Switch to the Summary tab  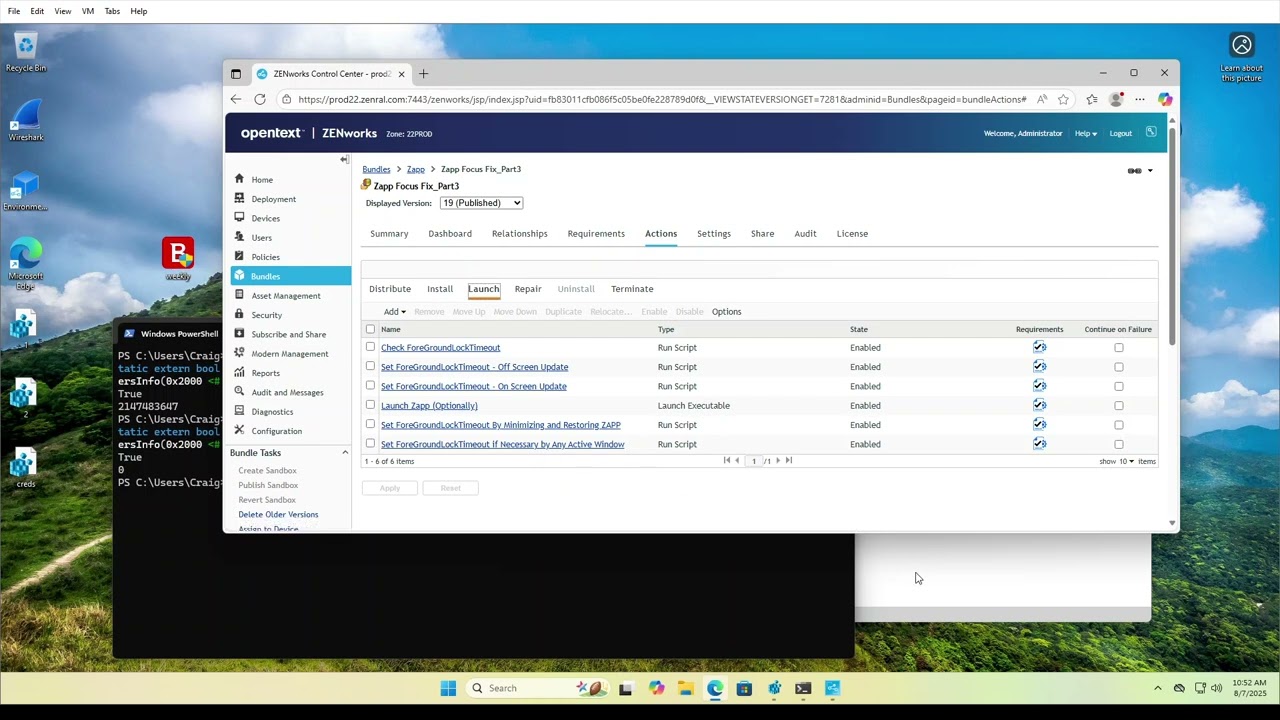coord(389,234)
